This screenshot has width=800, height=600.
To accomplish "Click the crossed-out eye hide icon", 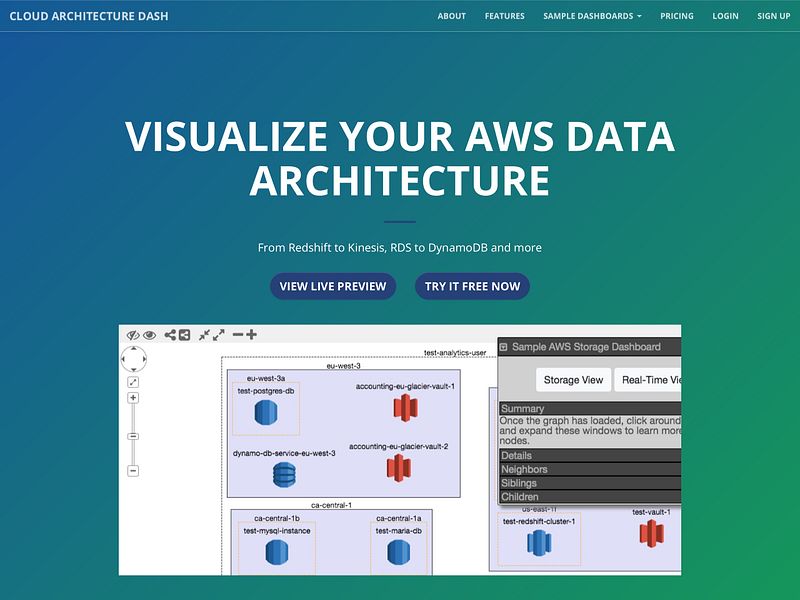I will [133, 335].
